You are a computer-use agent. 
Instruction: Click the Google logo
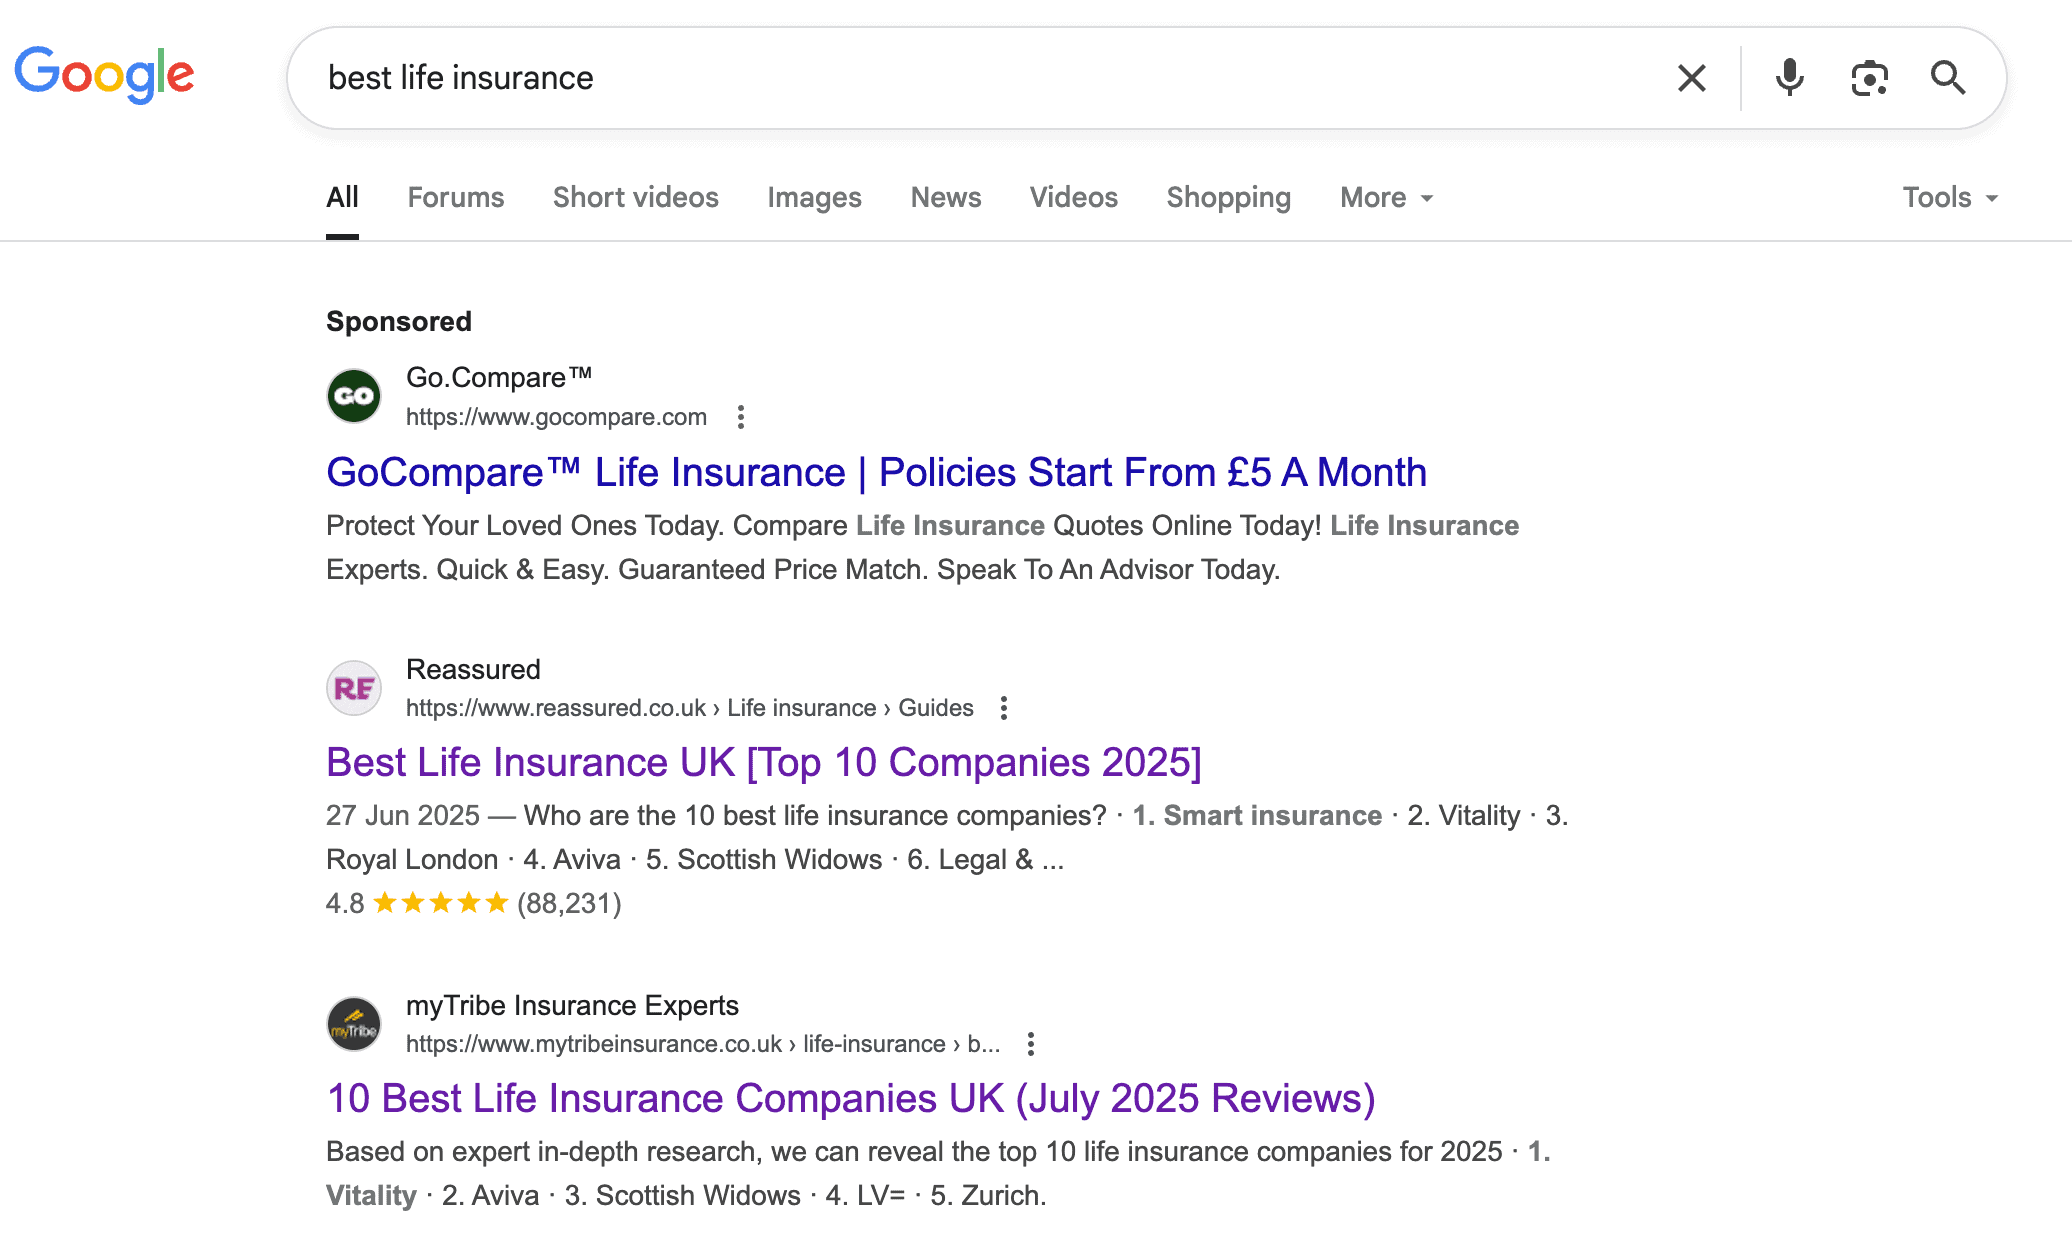click(x=103, y=73)
